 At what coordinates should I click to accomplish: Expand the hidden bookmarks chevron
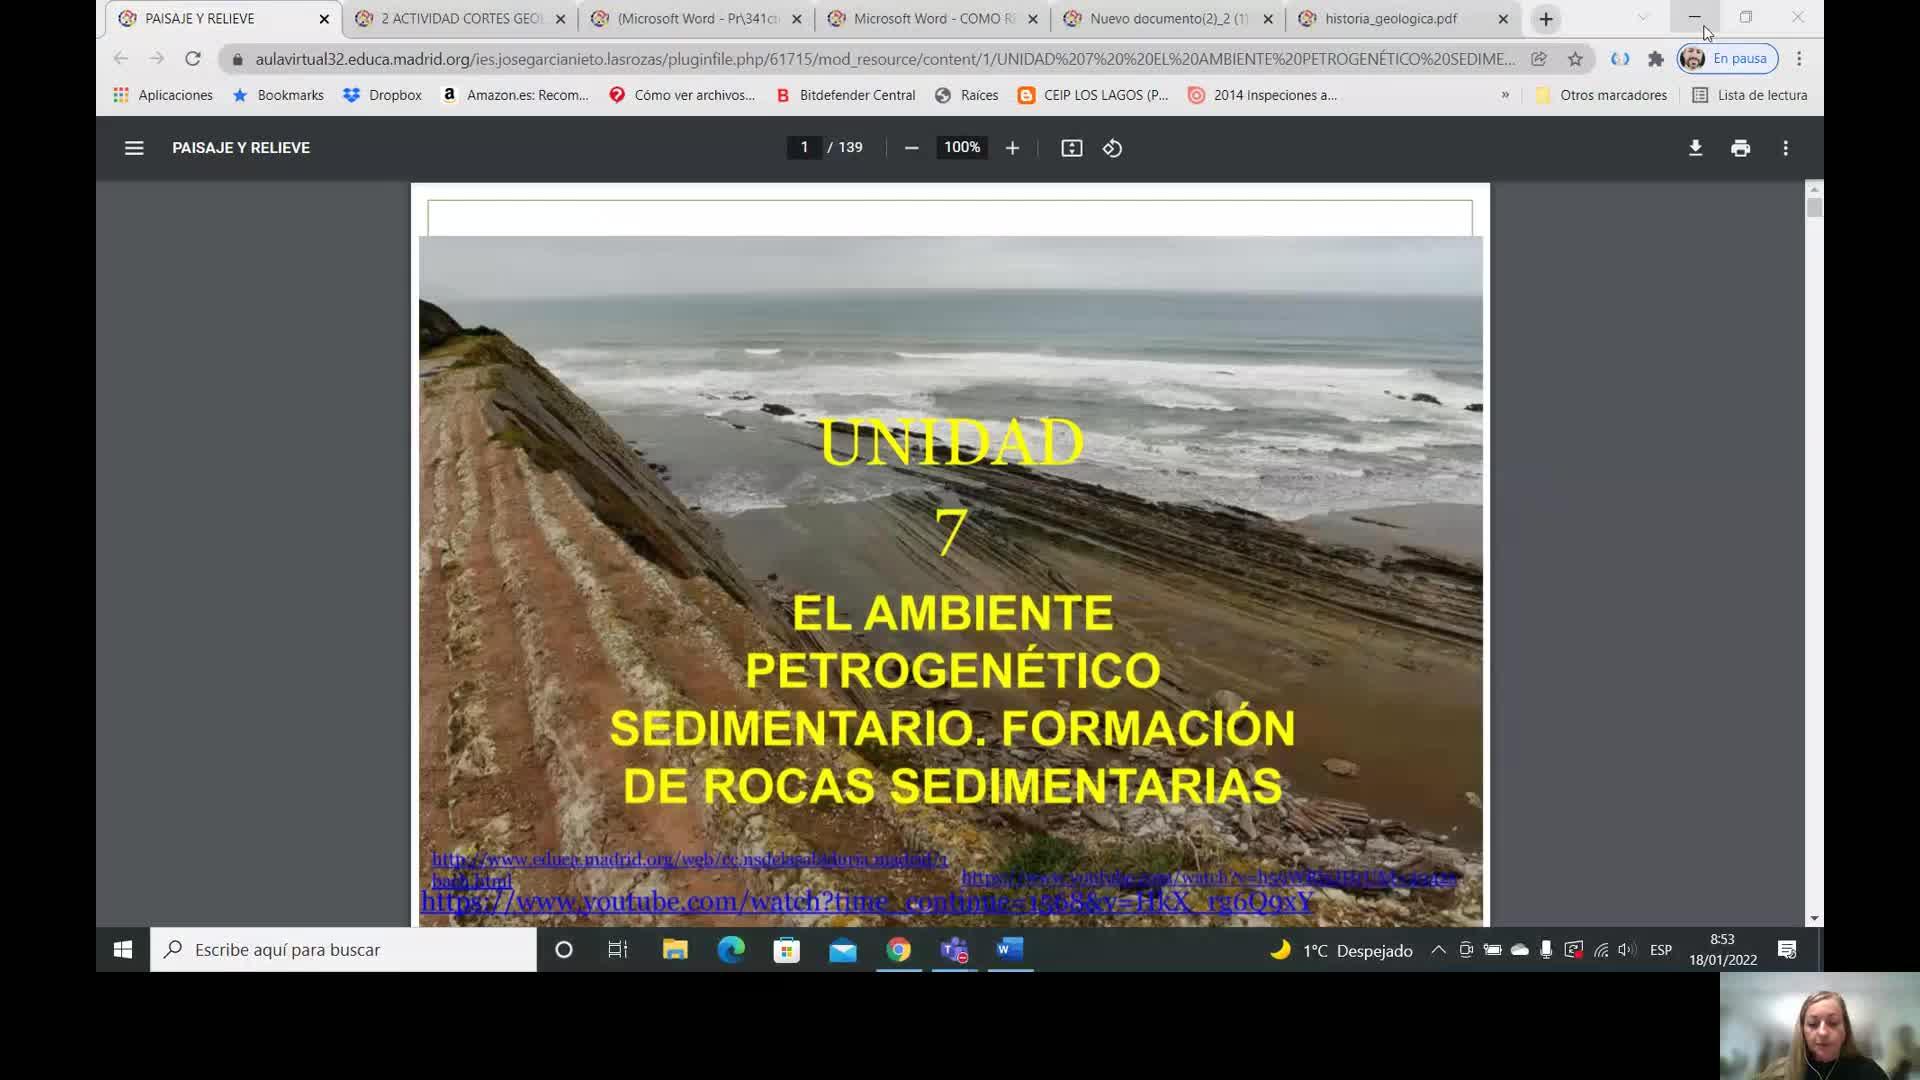coord(1505,95)
